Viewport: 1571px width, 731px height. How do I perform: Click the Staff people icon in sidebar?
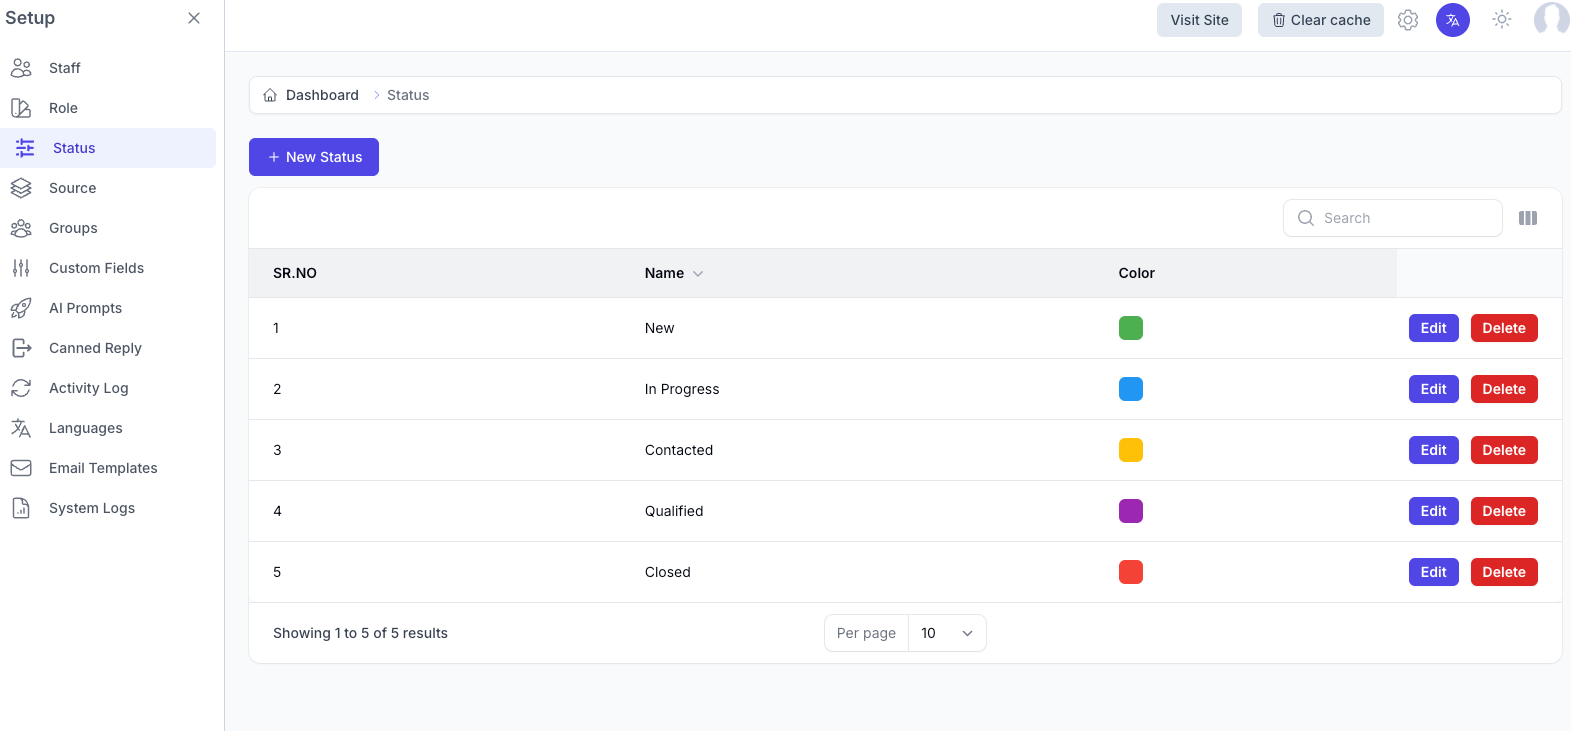point(21,68)
